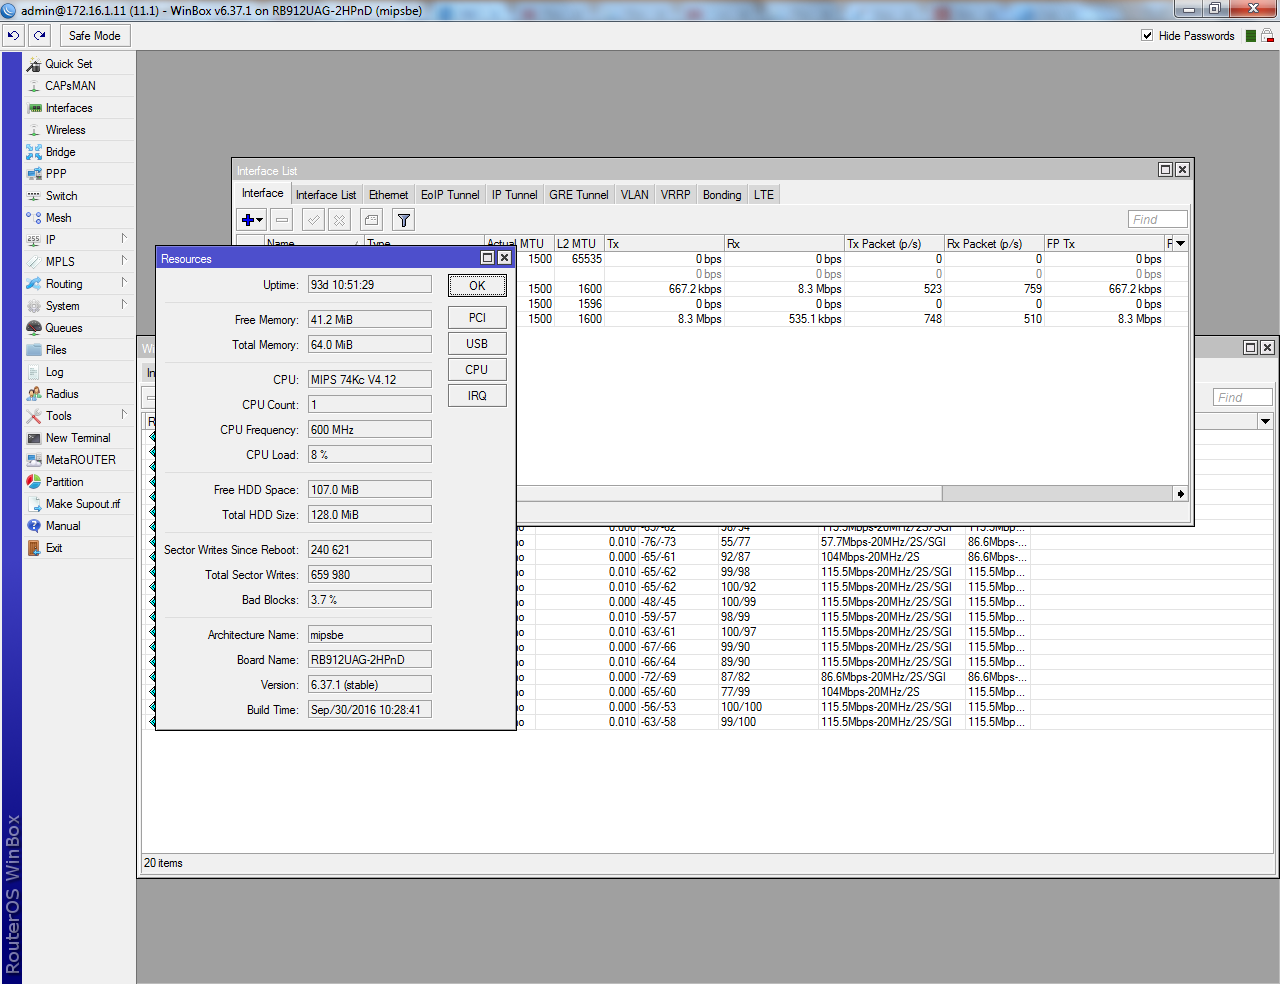Click the IRQ button in Resources

(x=477, y=396)
